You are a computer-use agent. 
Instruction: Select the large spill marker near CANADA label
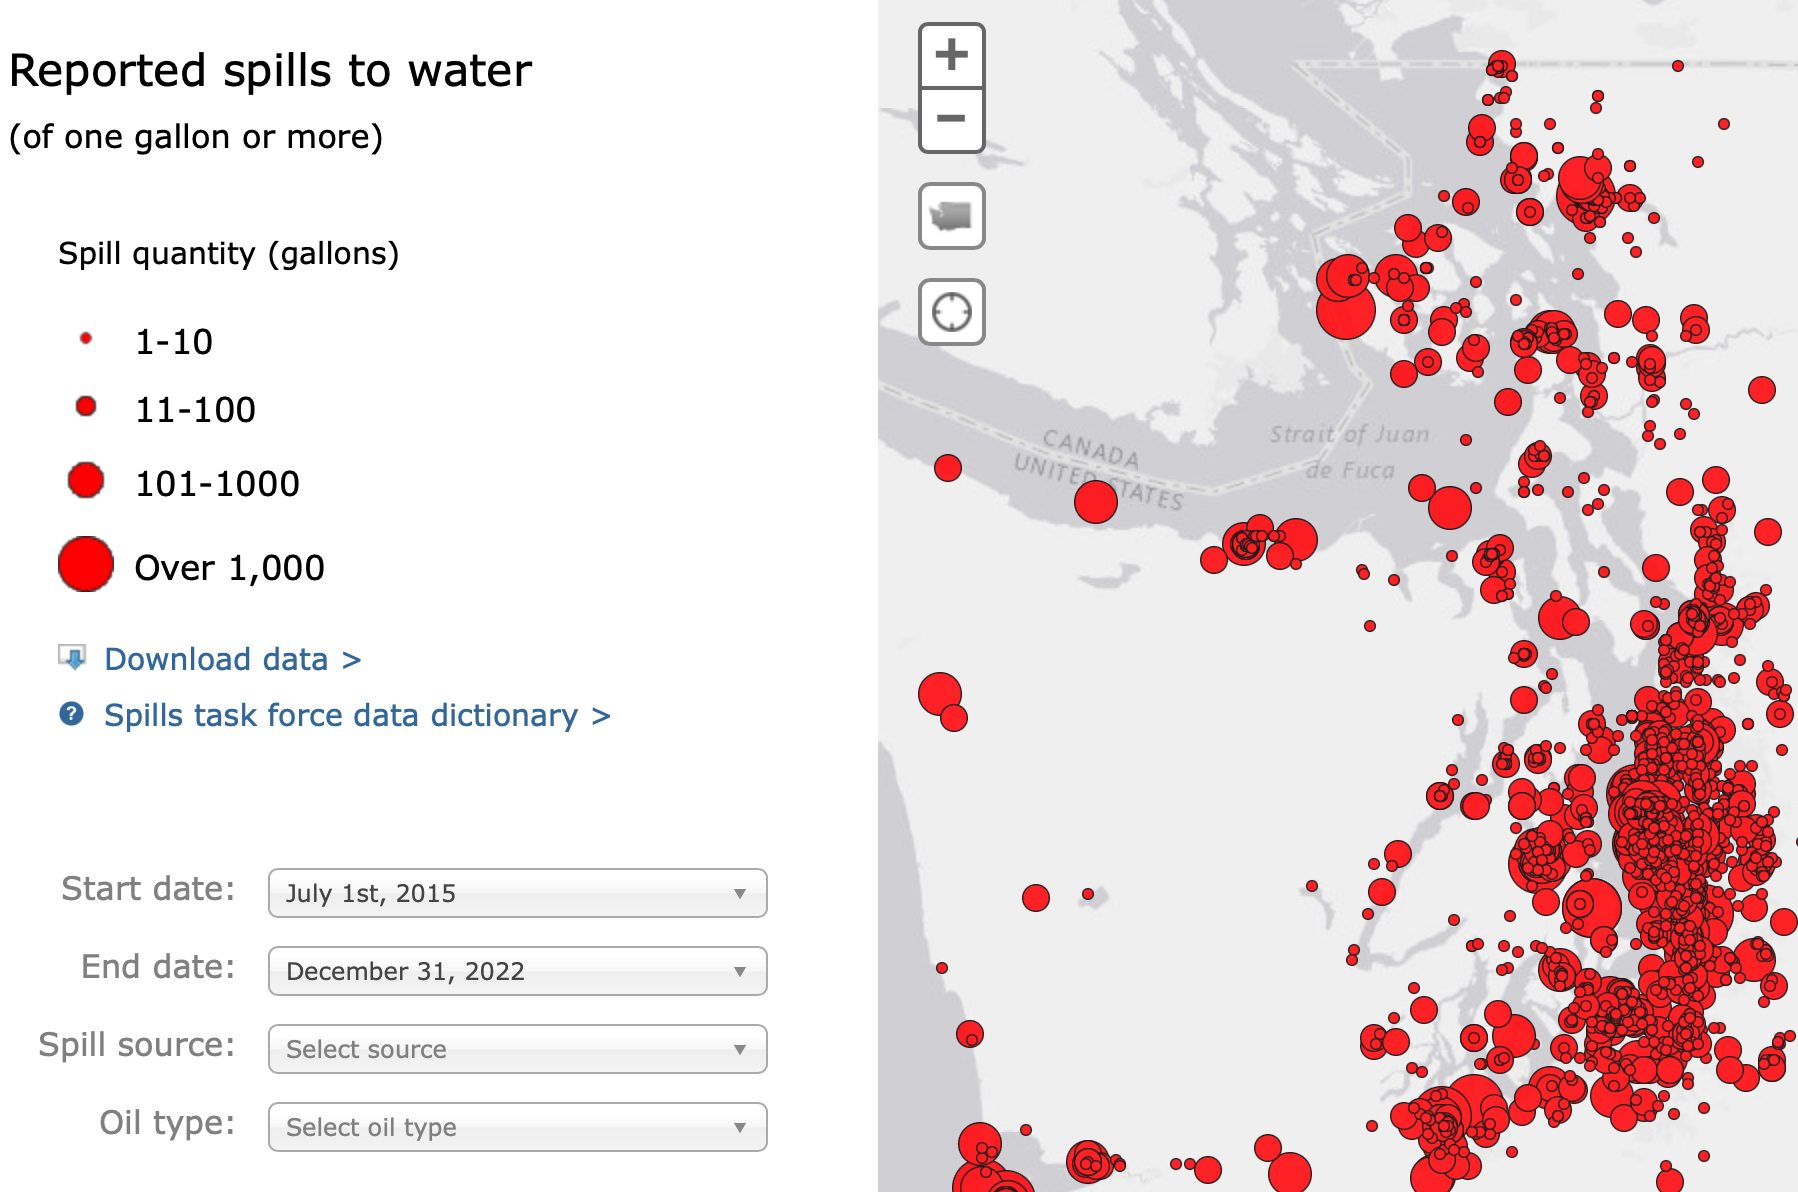coord(1096,501)
